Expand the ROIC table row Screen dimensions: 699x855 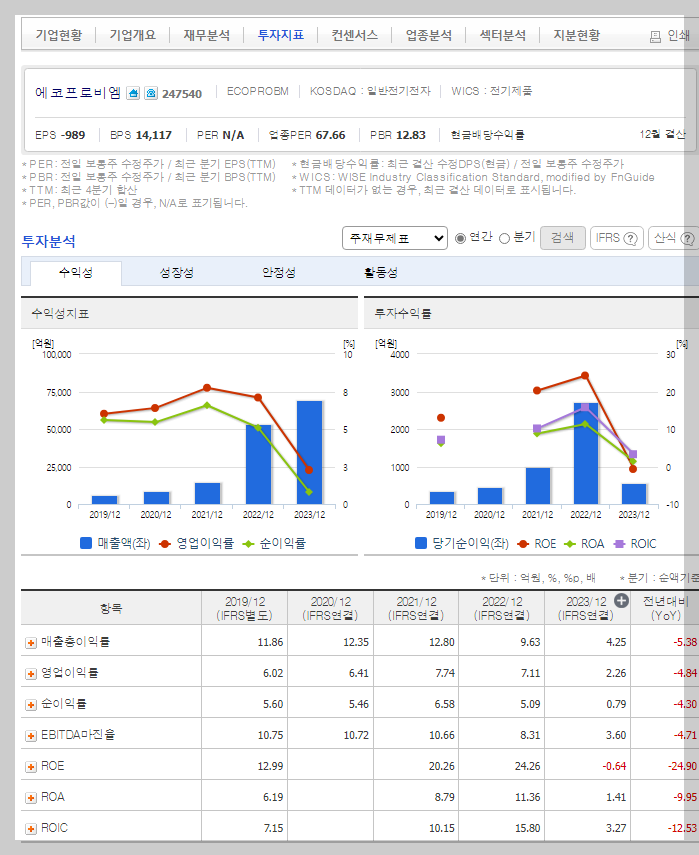point(31,829)
